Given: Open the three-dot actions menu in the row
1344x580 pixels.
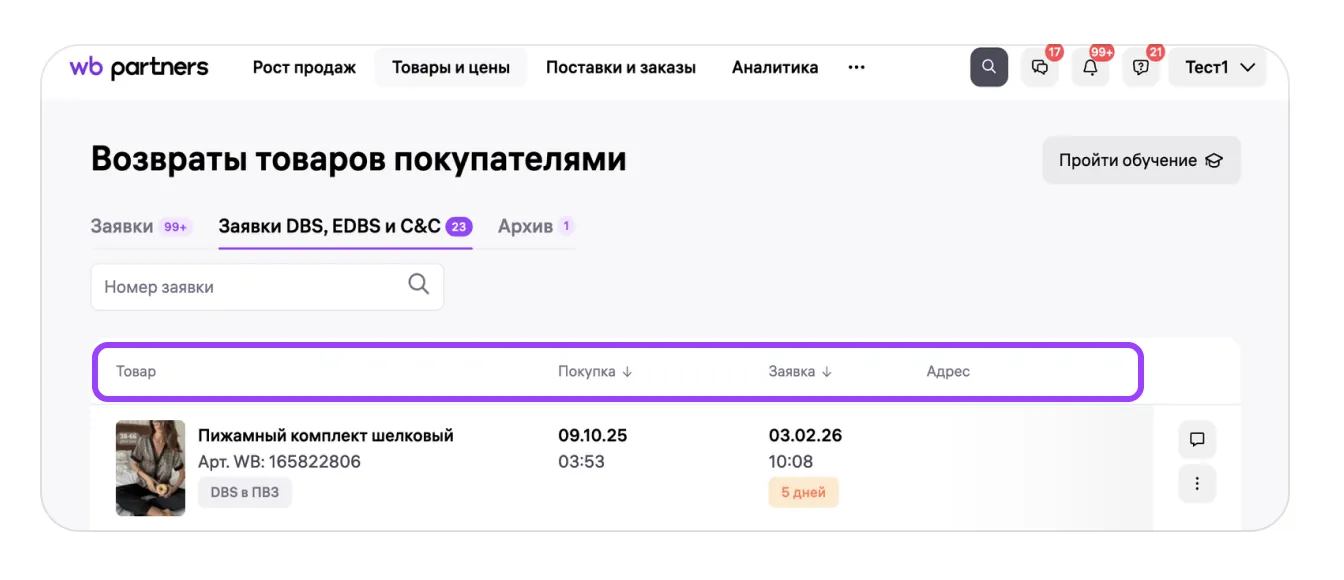Looking at the screenshot, I should [x=1197, y=485].
